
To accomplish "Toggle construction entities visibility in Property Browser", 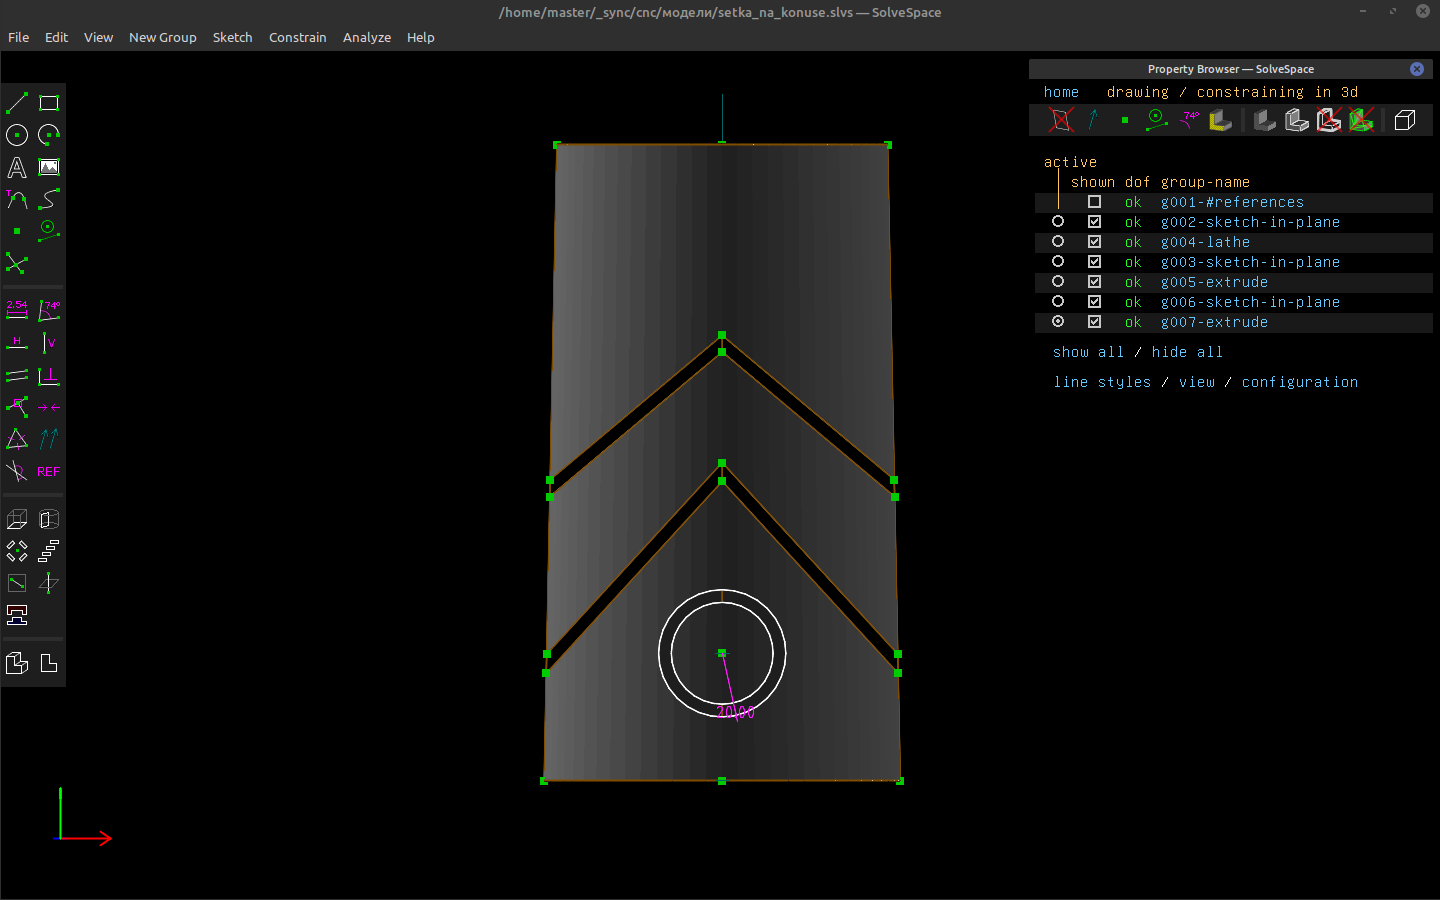I will [x=1157, y=120].
